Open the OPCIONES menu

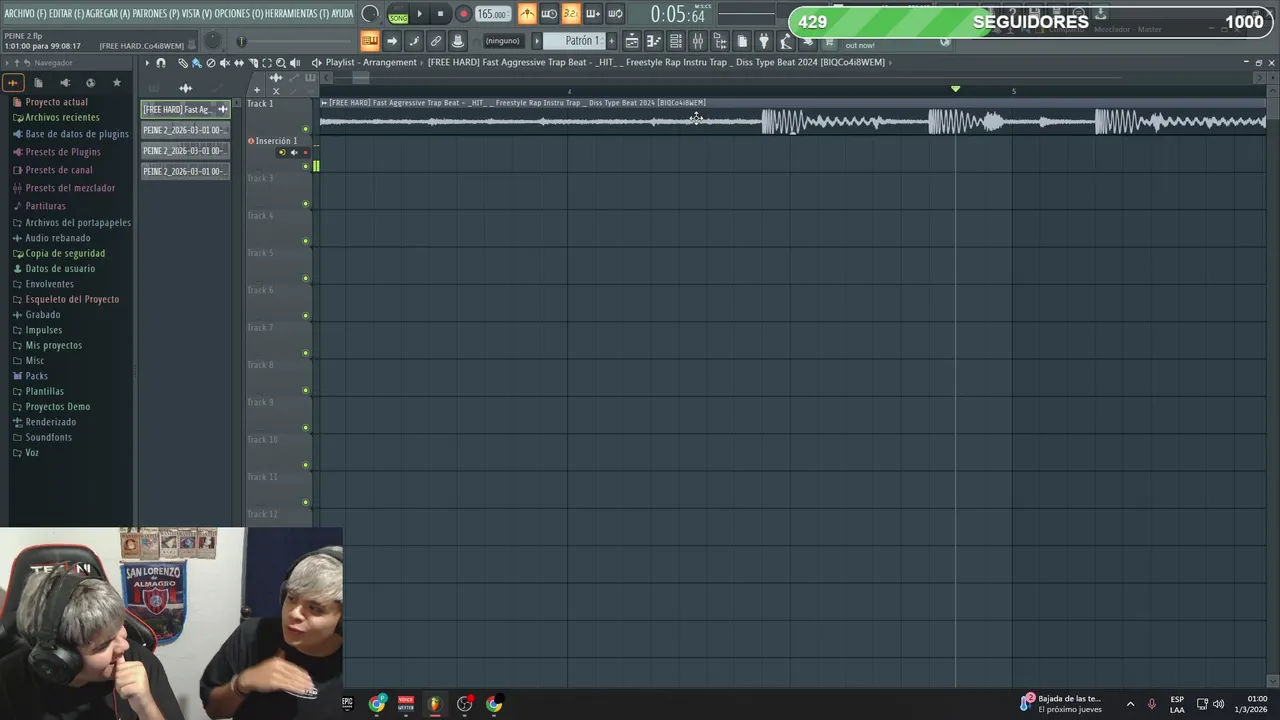[x=239, y=14]
